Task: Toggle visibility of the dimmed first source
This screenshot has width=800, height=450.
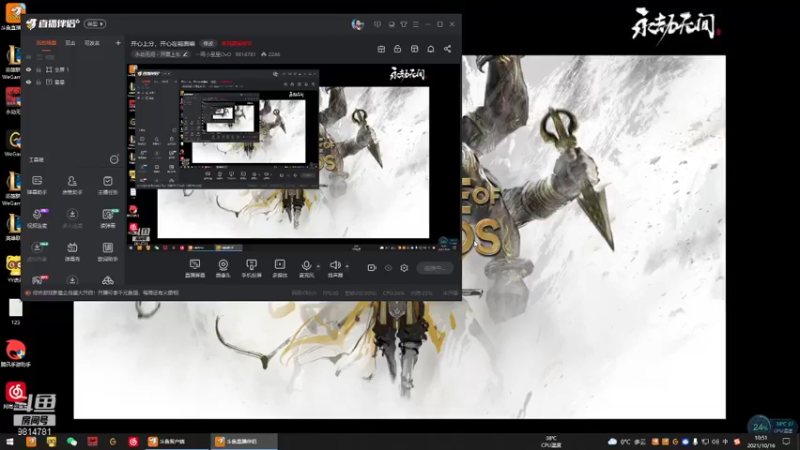Action: coord(29,57)
